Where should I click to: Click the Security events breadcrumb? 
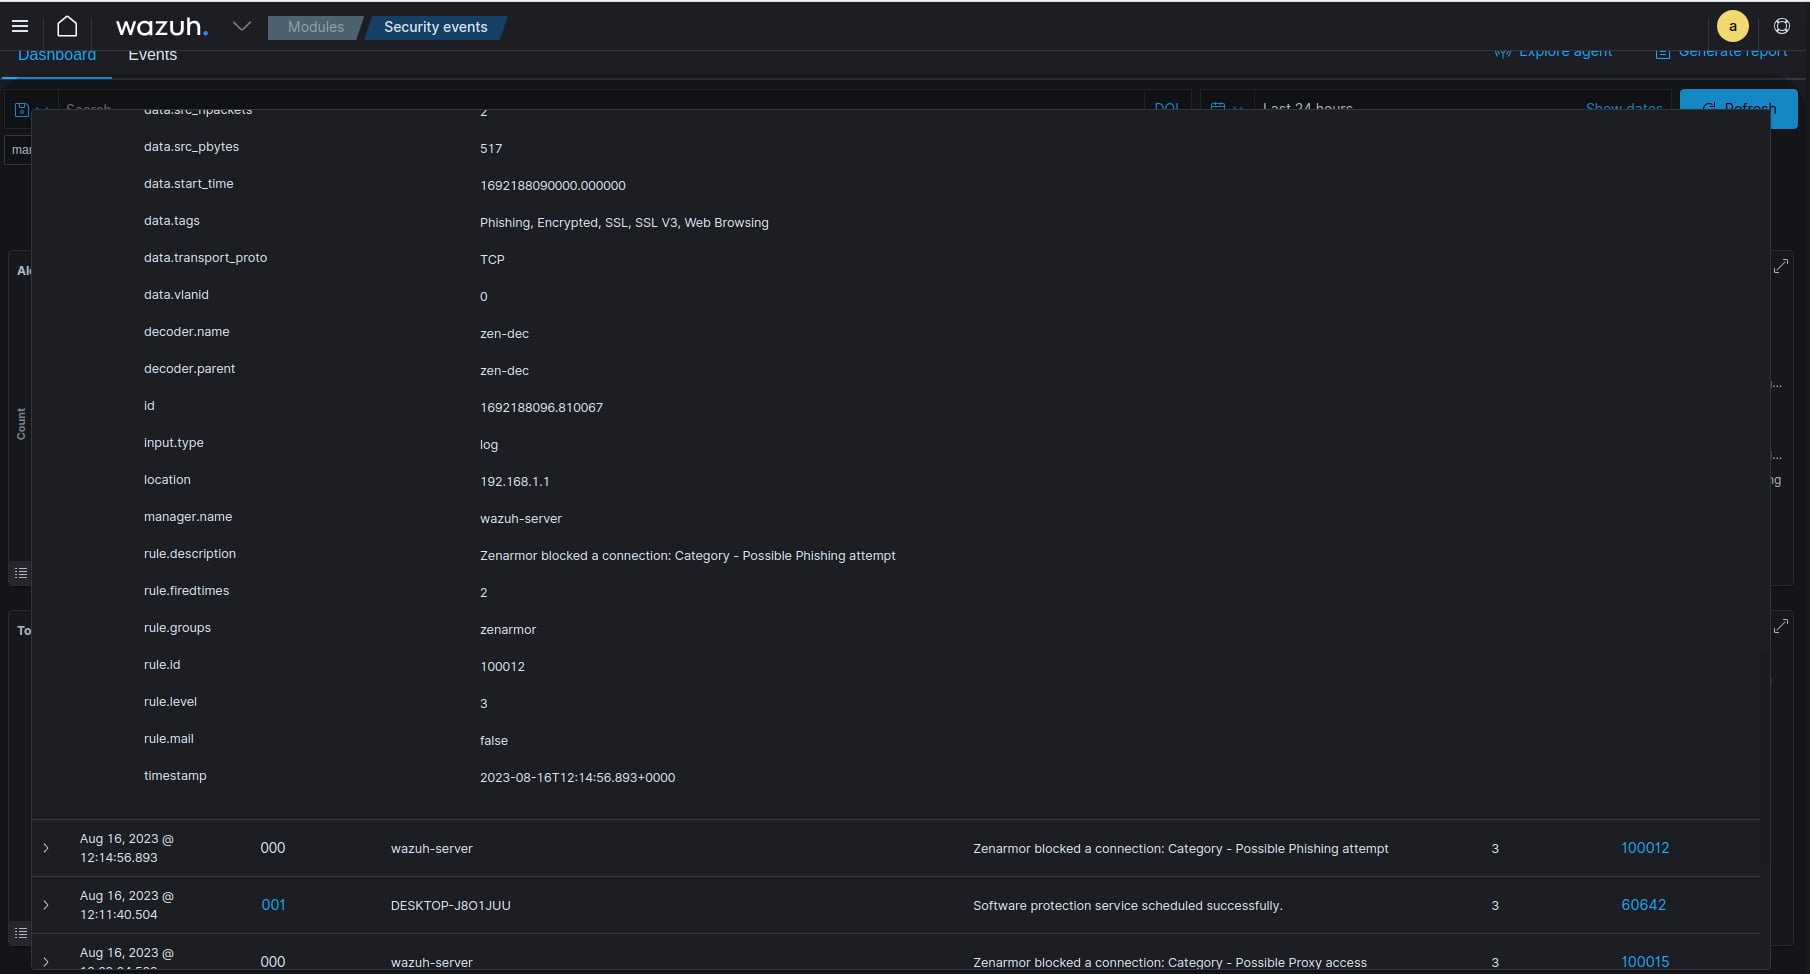pos(436,27)
